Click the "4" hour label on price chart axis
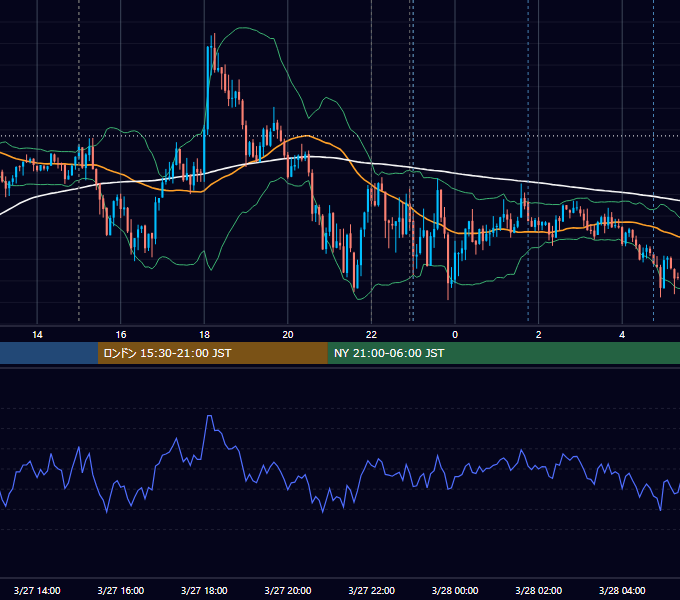 (622, 335)
